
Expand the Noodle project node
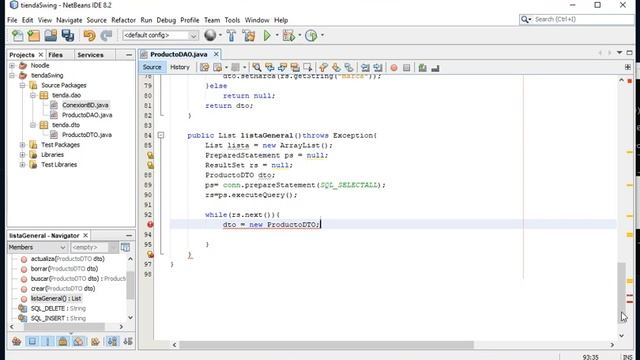[12, 65]
